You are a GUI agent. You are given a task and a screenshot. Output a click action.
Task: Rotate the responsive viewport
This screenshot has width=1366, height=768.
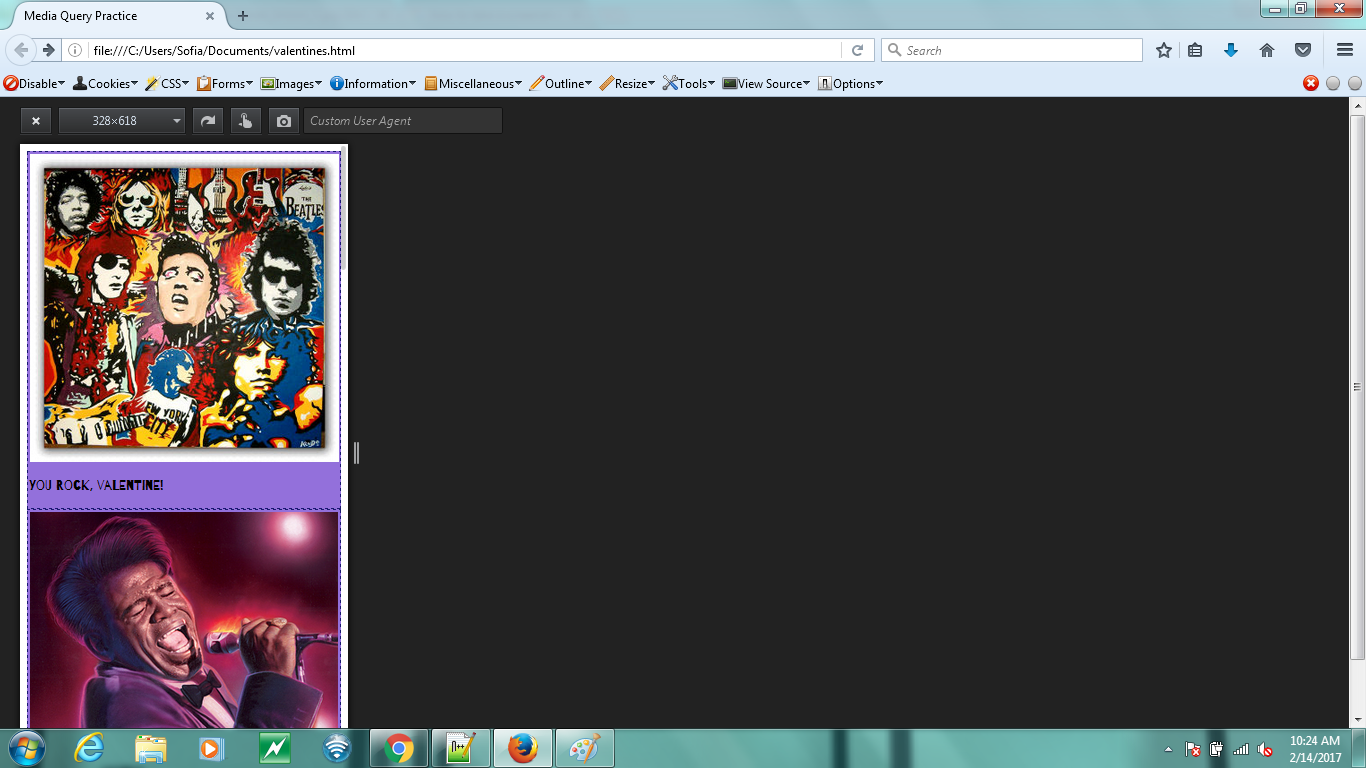[208, 121]
